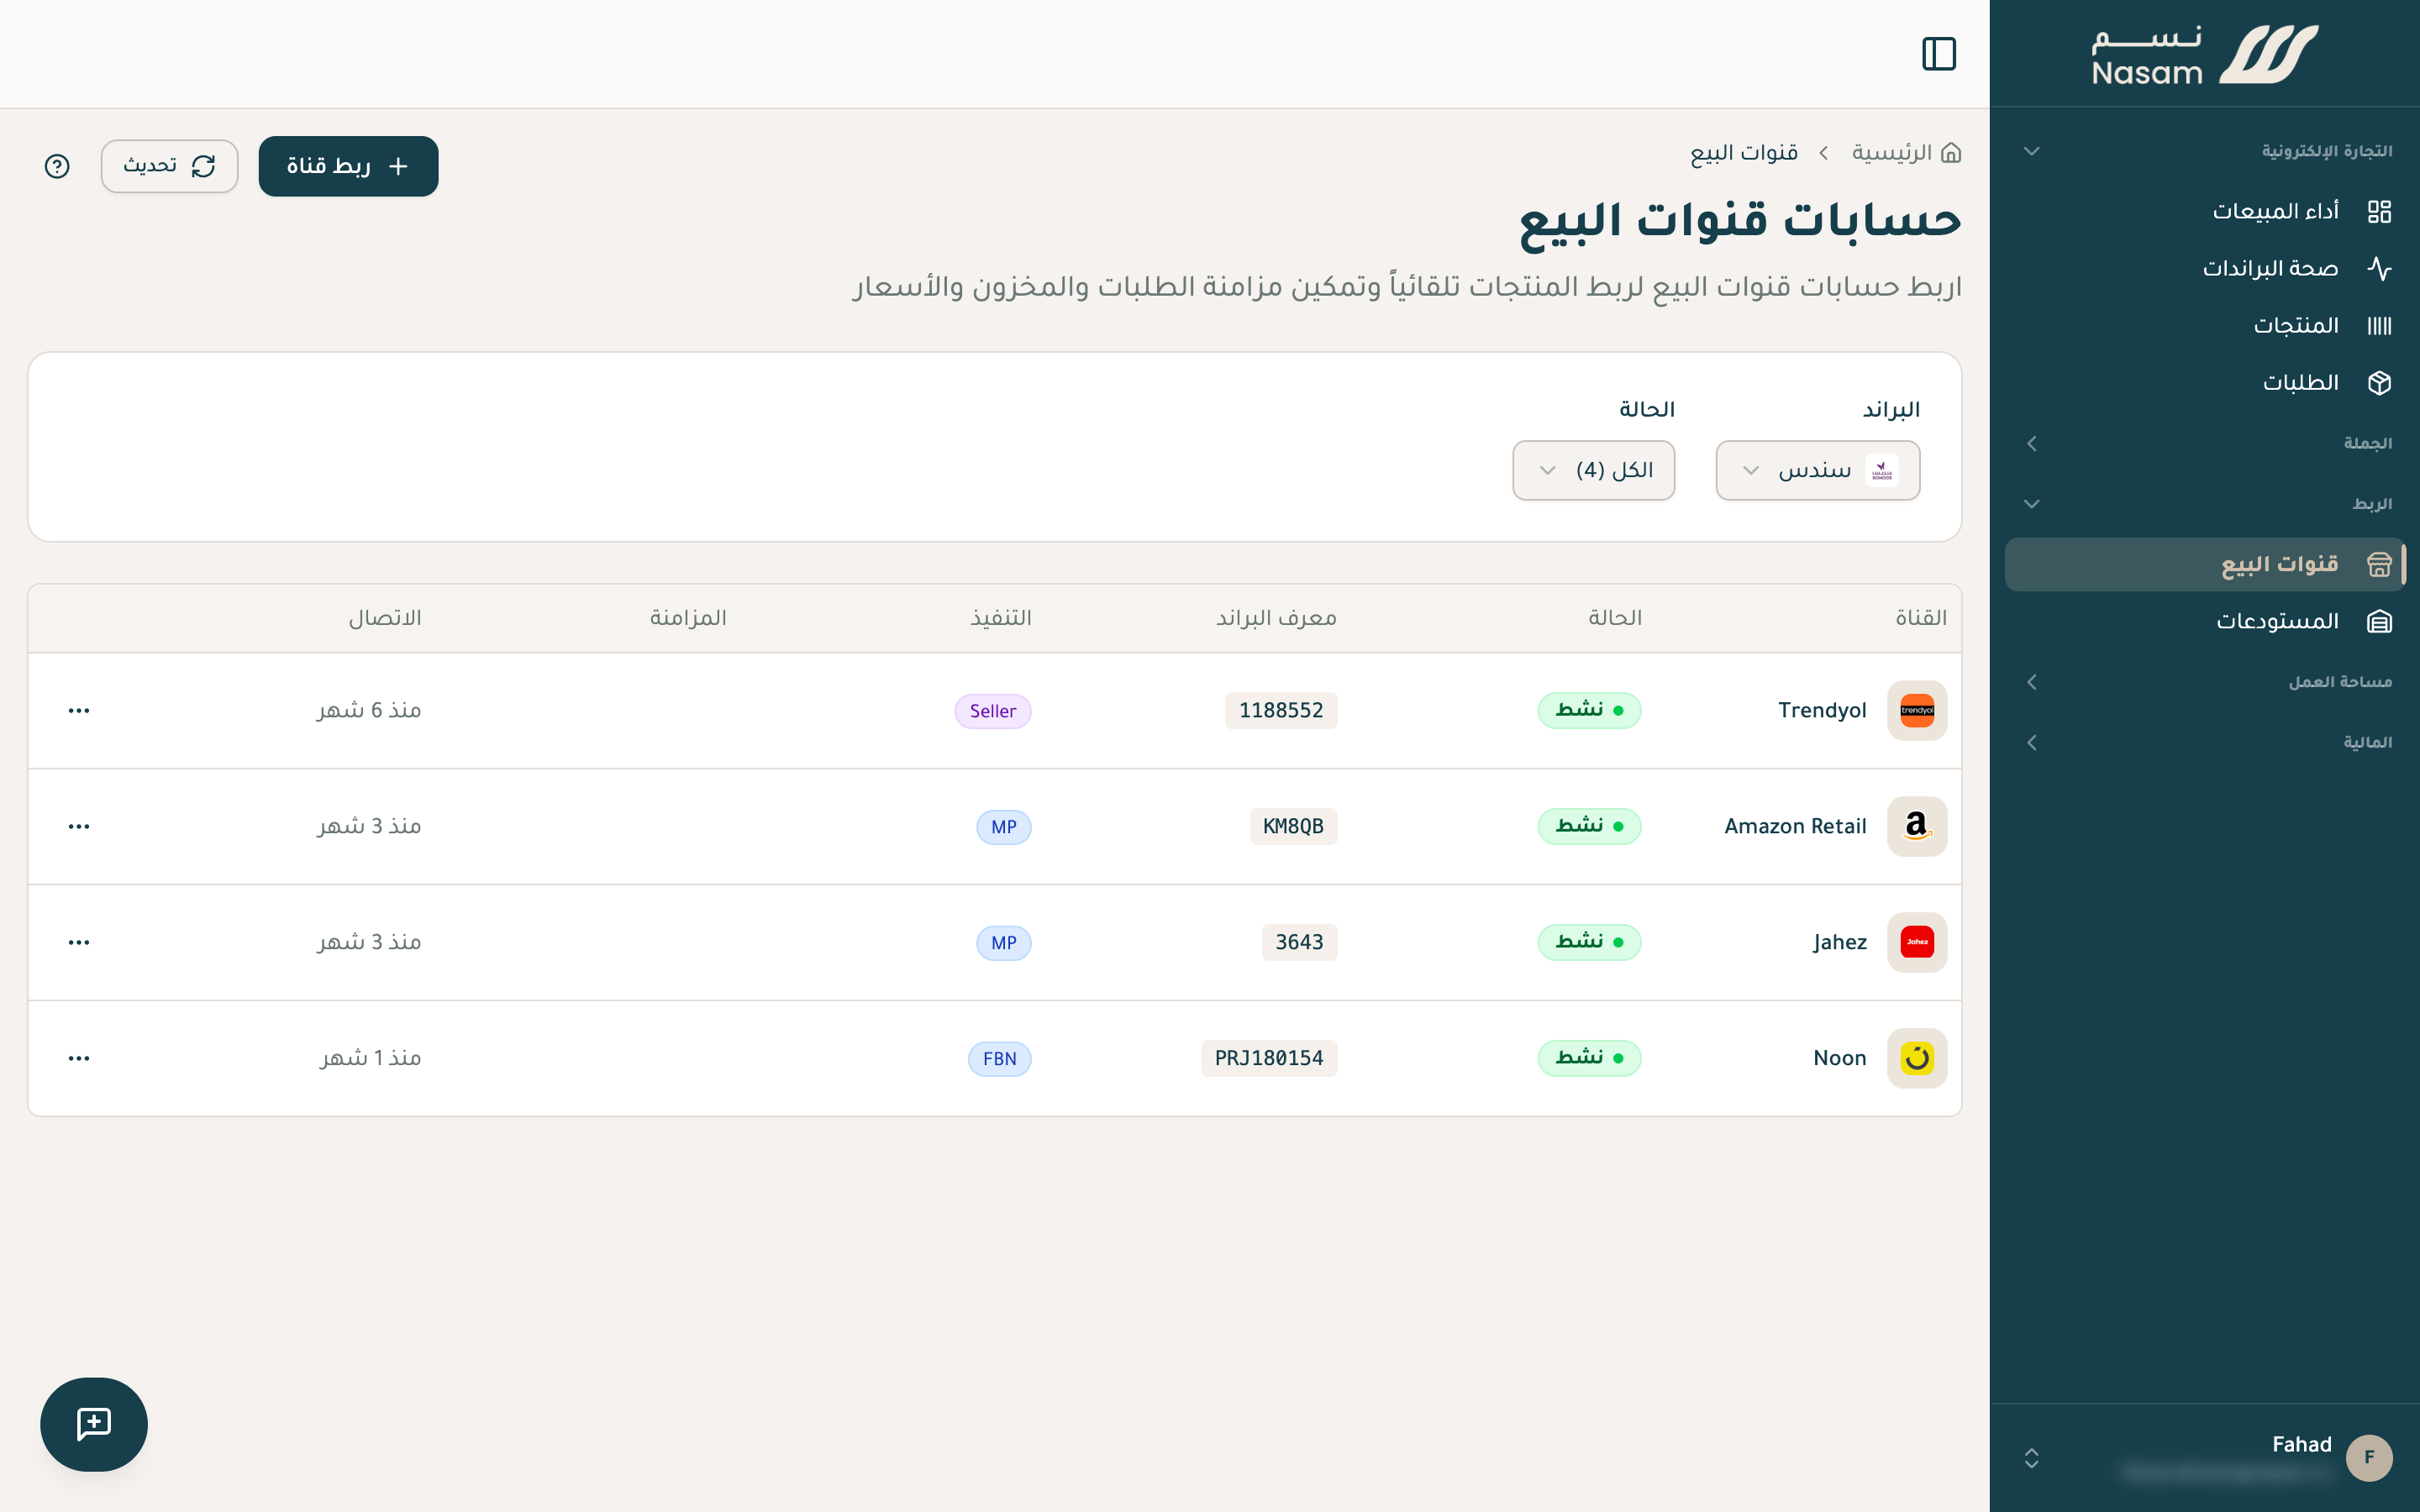
Task: Click brand ID 3643
Action: coord(1299,943)
